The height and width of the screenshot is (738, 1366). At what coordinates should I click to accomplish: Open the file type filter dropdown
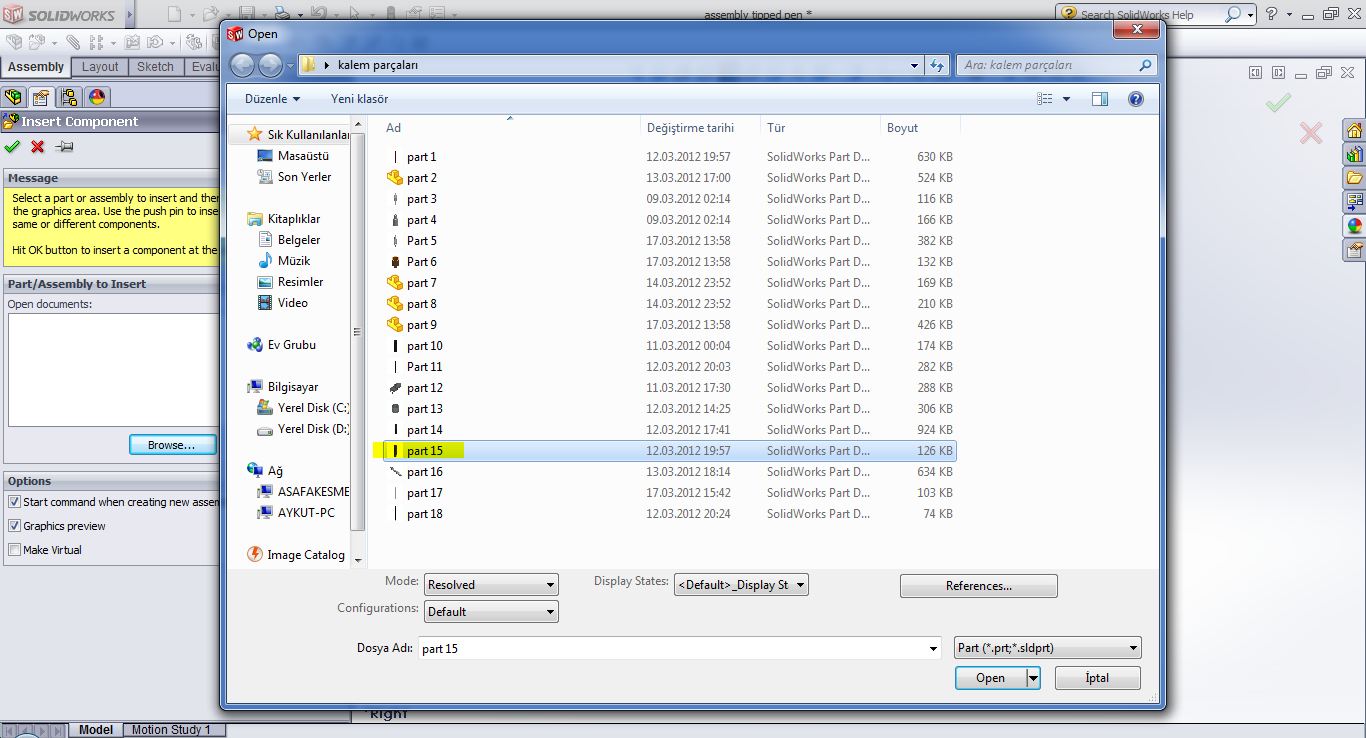(x=1047, y=648)
